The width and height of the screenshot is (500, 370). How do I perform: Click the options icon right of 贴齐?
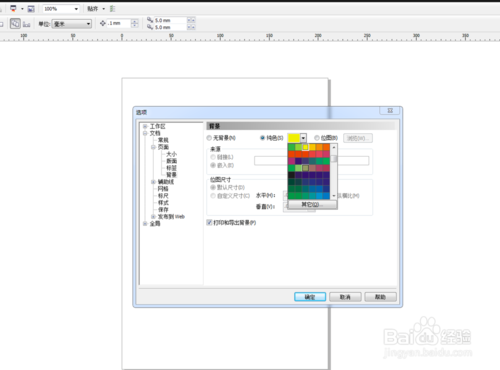pos(112,9)
